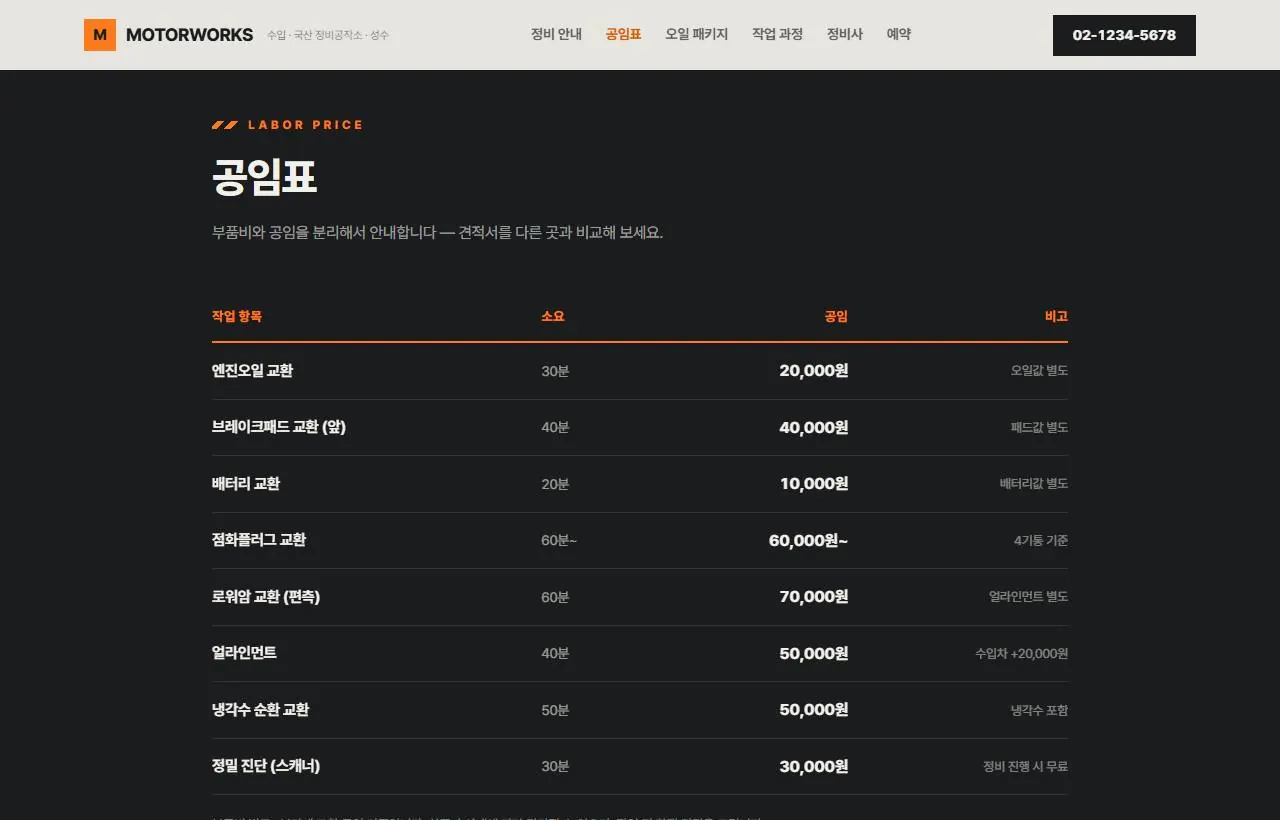
Task: Click the 50분 duration cell
Action: tap(555, 710)
